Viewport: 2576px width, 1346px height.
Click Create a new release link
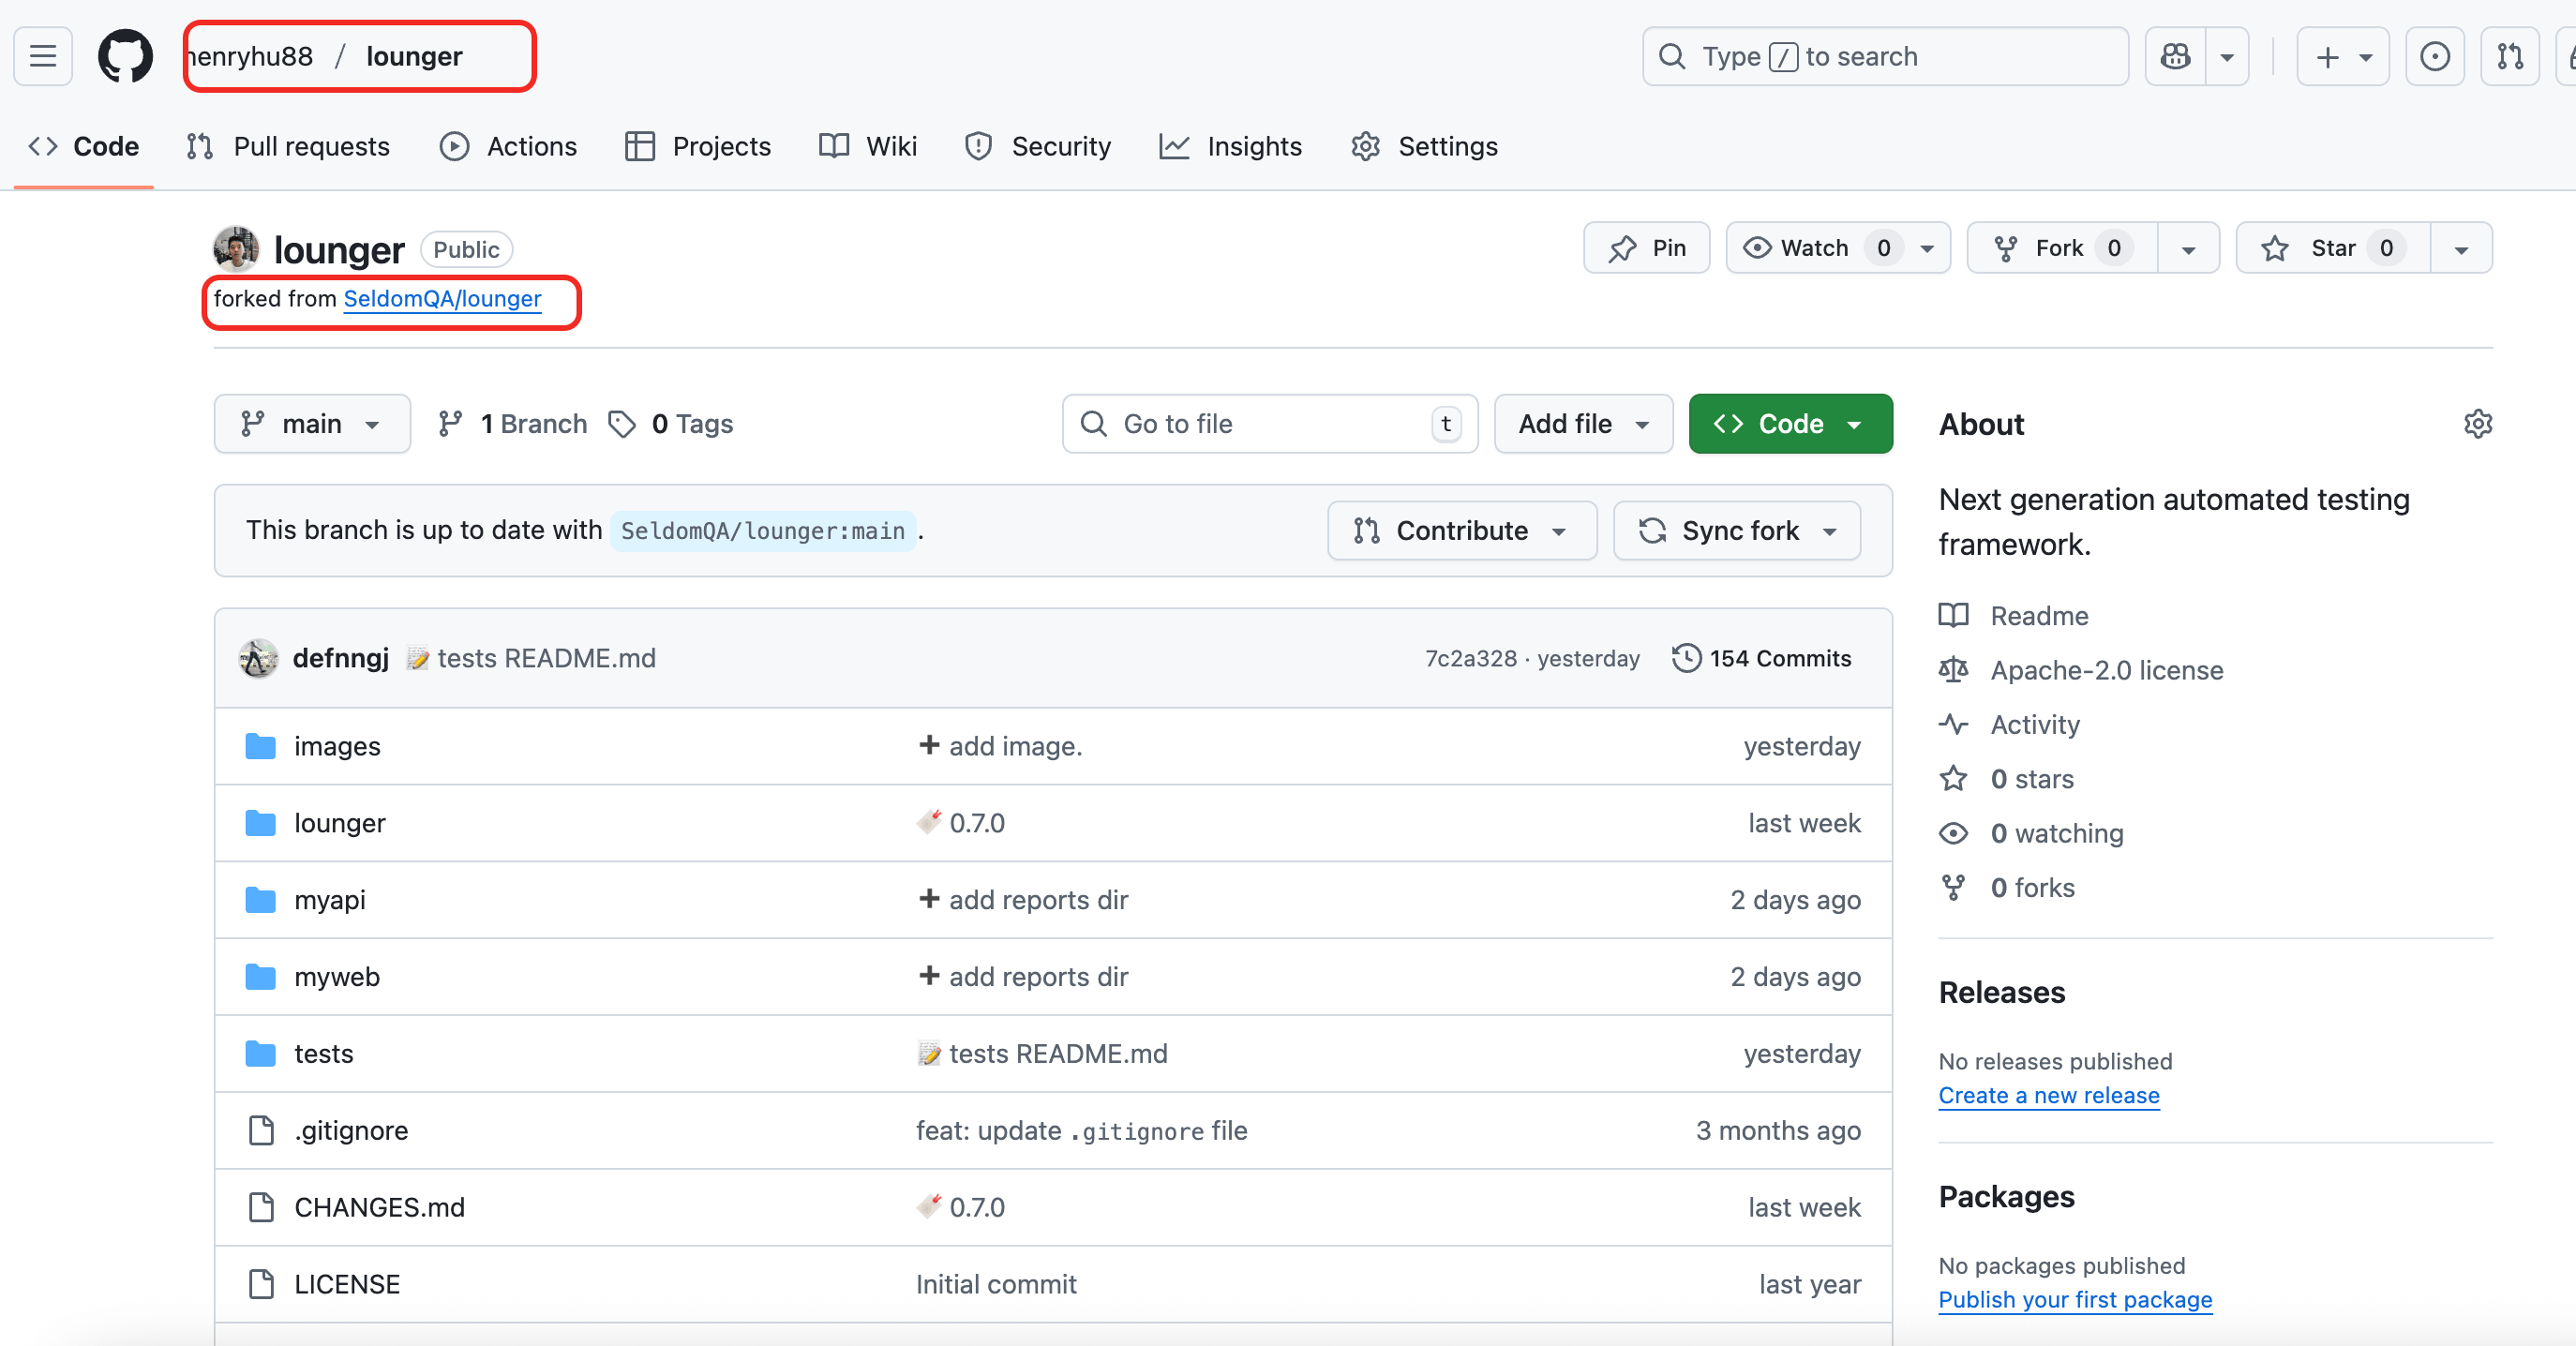click(2048, 1095)
